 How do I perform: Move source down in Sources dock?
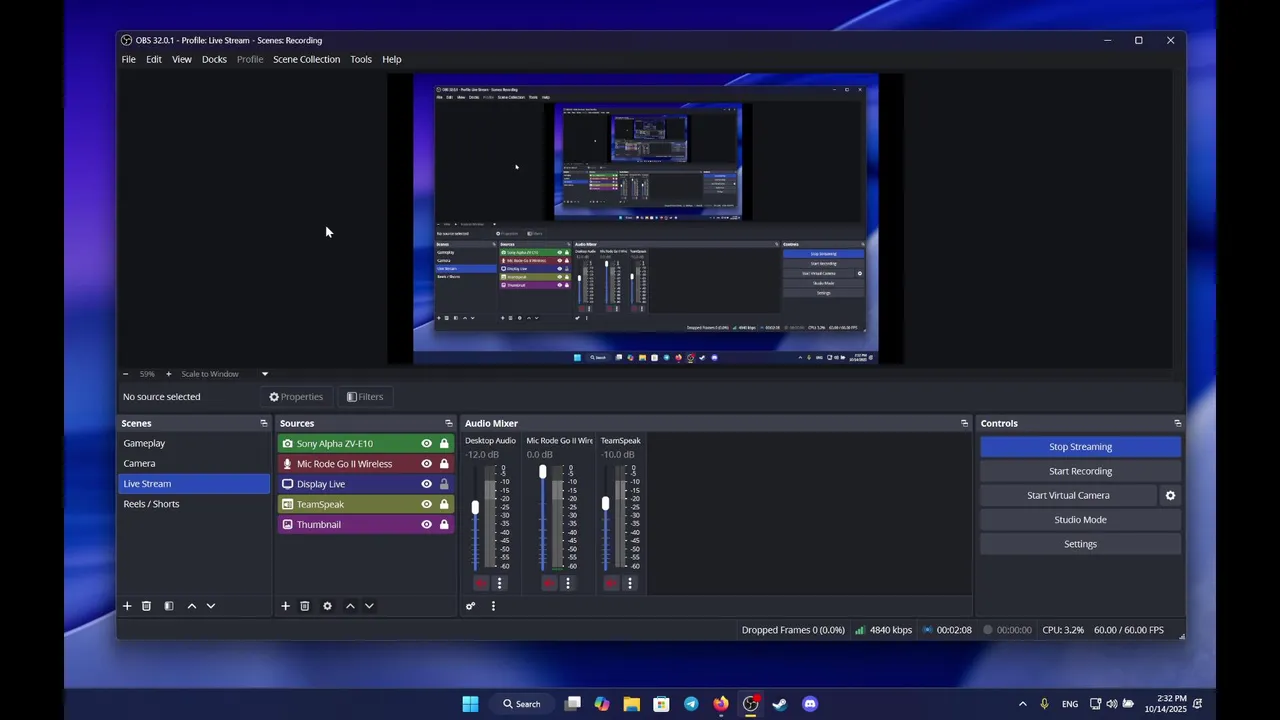(x=369, y=606)
